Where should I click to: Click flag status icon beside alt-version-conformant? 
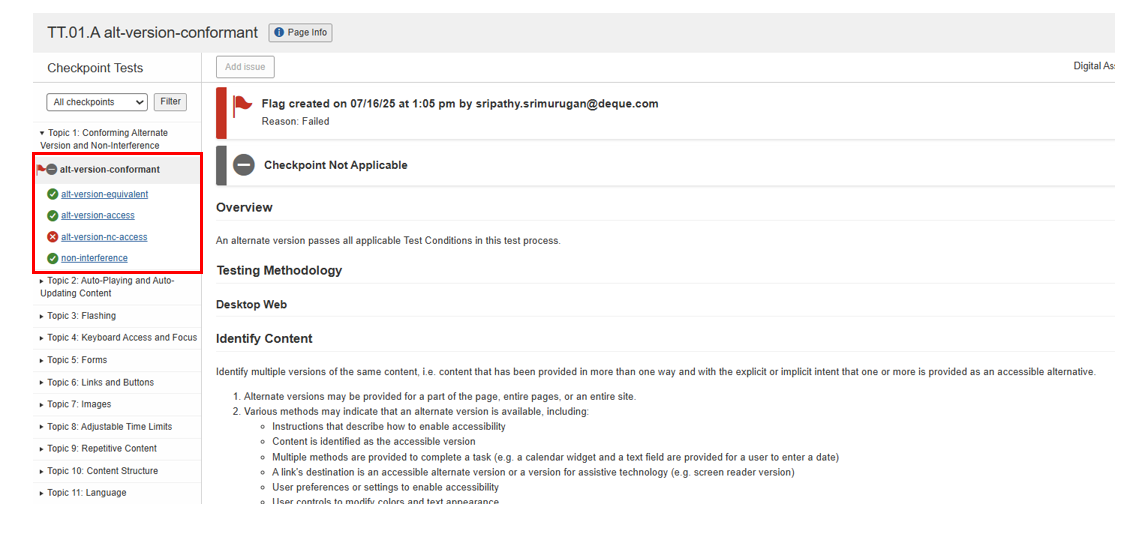(46, 170)
